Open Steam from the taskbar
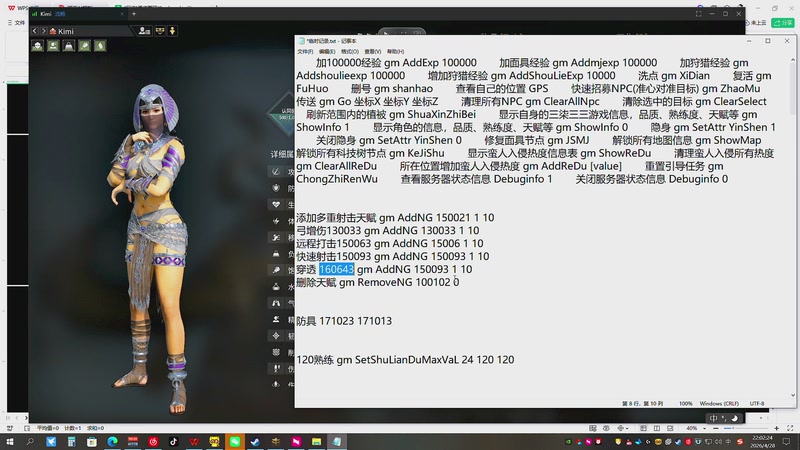The height and width of the screenshot is (450, 800). pyautogui.click(x=255, y=442)
